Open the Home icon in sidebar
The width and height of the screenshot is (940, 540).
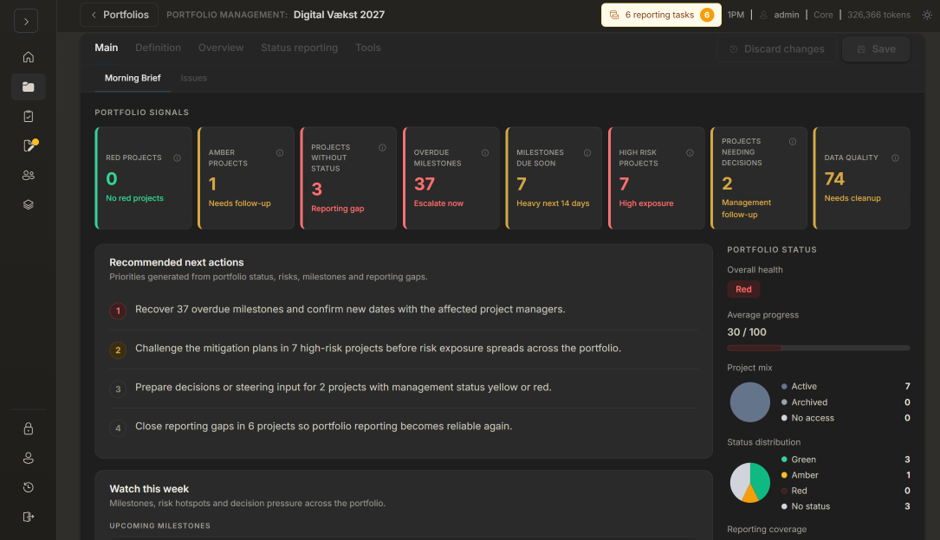[28, 57]
